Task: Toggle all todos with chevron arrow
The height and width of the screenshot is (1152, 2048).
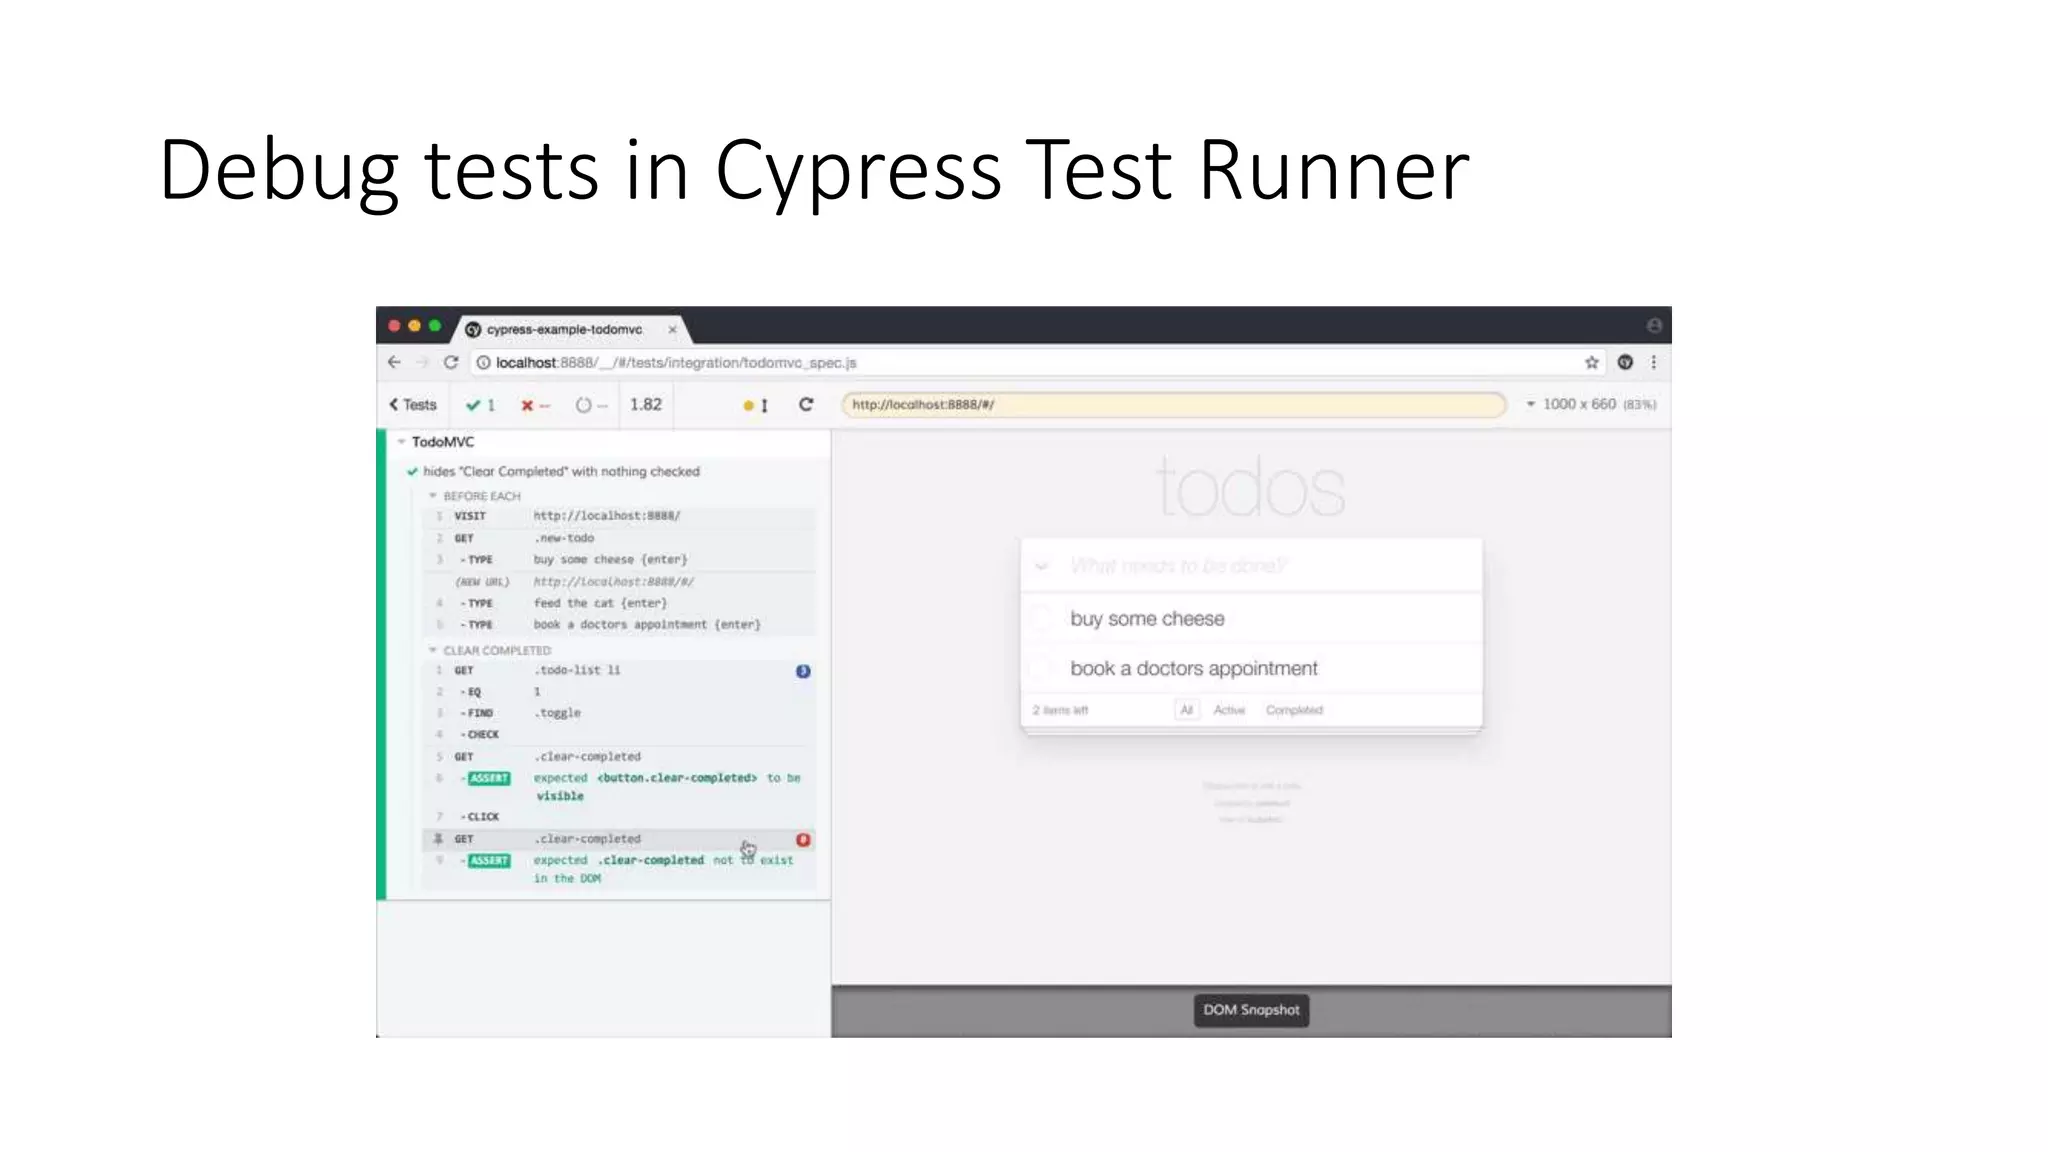Action: (1041, 566)
